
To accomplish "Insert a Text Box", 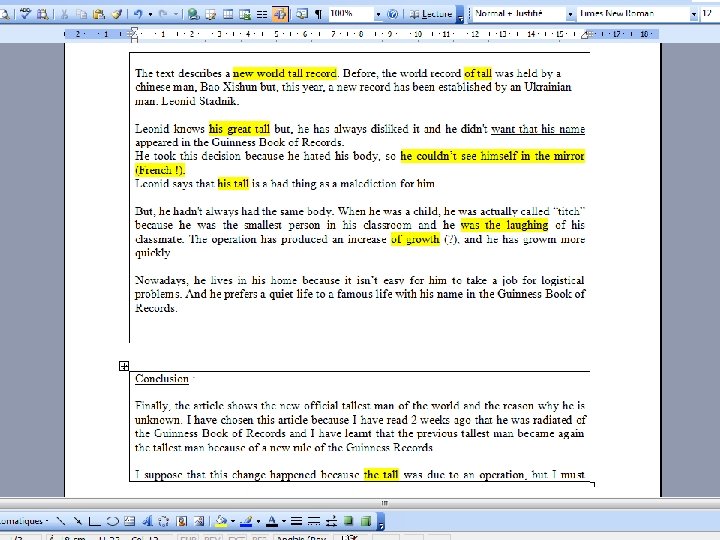I will click(x=129, y=521).
